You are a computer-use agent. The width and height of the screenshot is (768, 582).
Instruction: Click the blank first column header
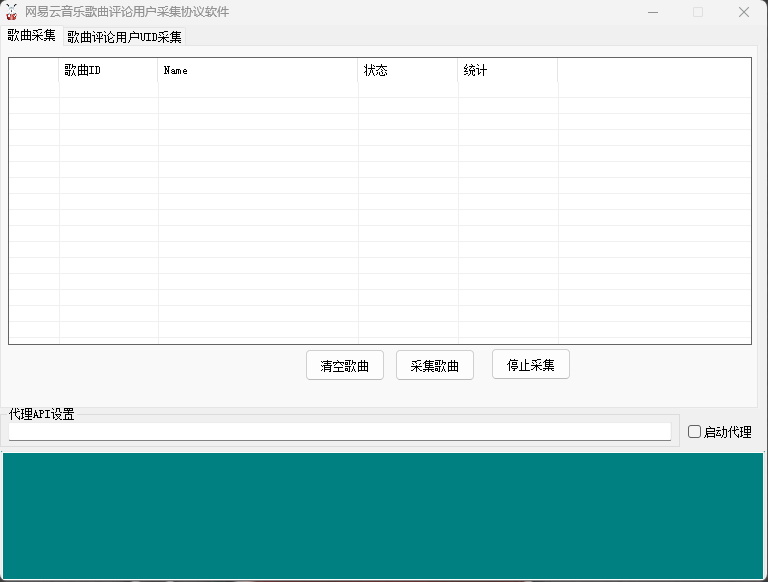pos(34,70)
